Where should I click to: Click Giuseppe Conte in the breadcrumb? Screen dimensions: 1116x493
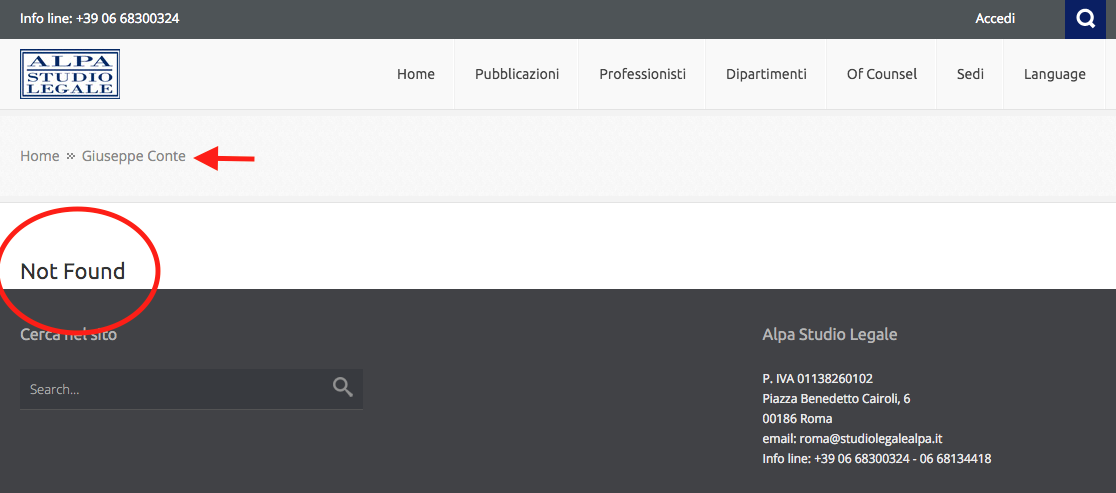pos(134,156)
